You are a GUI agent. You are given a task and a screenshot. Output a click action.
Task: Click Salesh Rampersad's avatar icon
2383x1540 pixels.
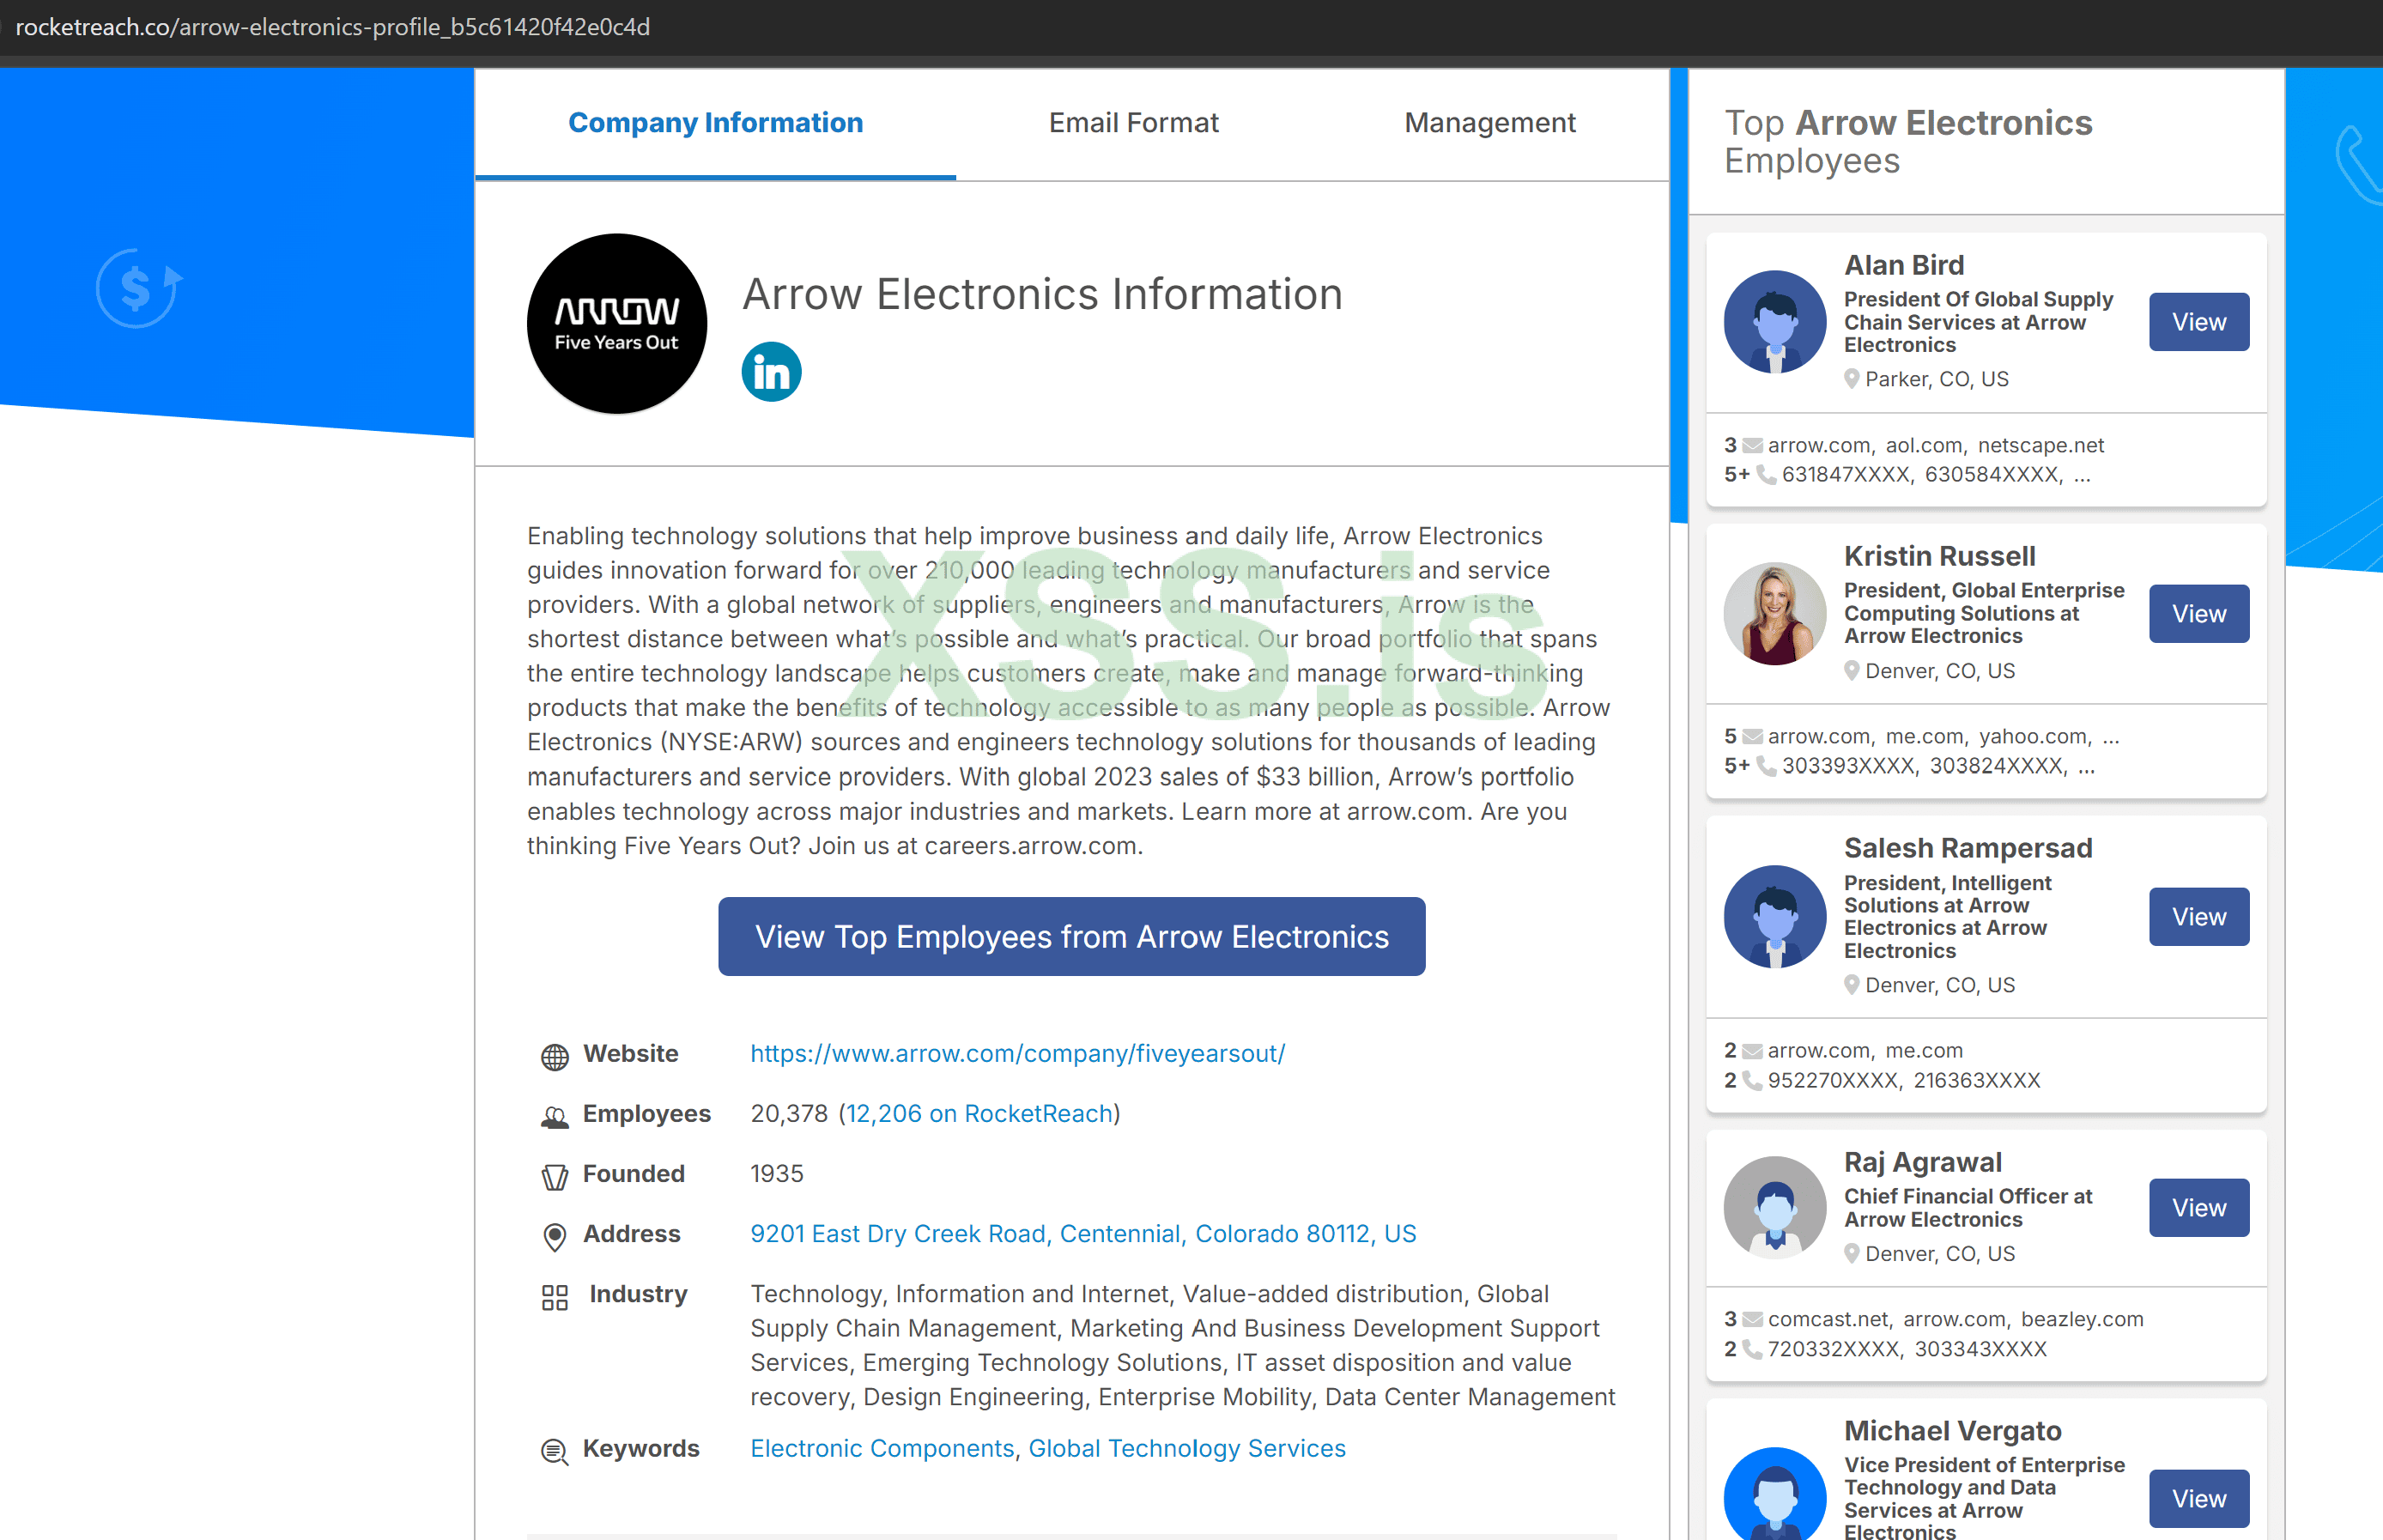click(x=1775, y=916)
